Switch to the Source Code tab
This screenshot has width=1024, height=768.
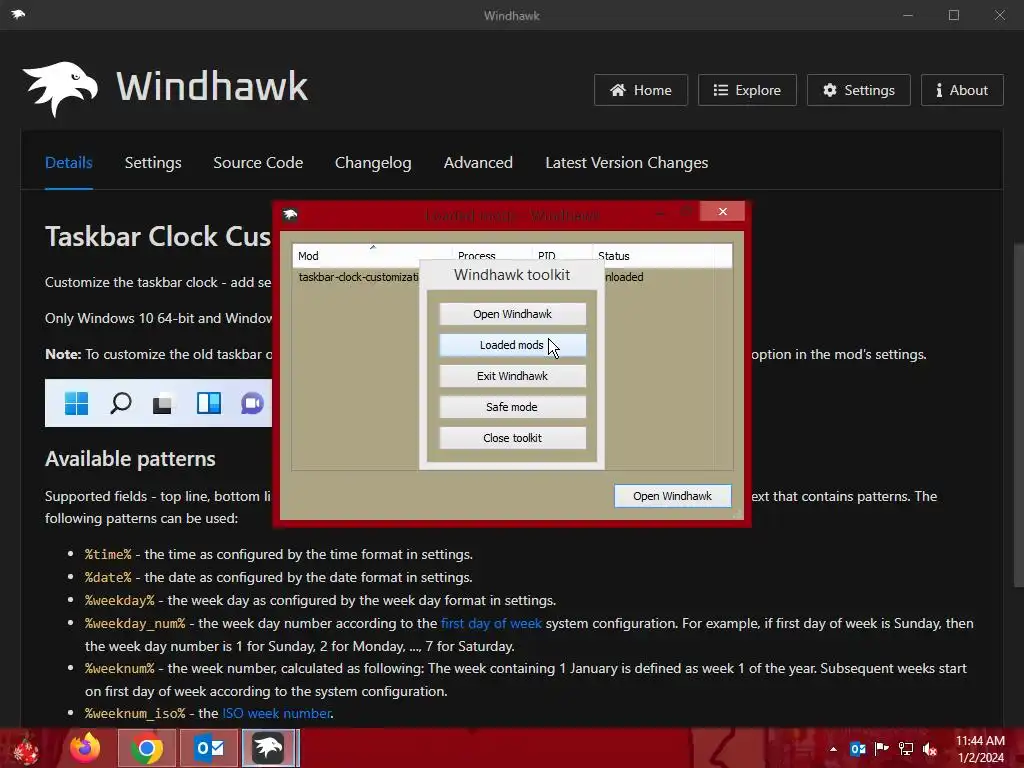258,163
